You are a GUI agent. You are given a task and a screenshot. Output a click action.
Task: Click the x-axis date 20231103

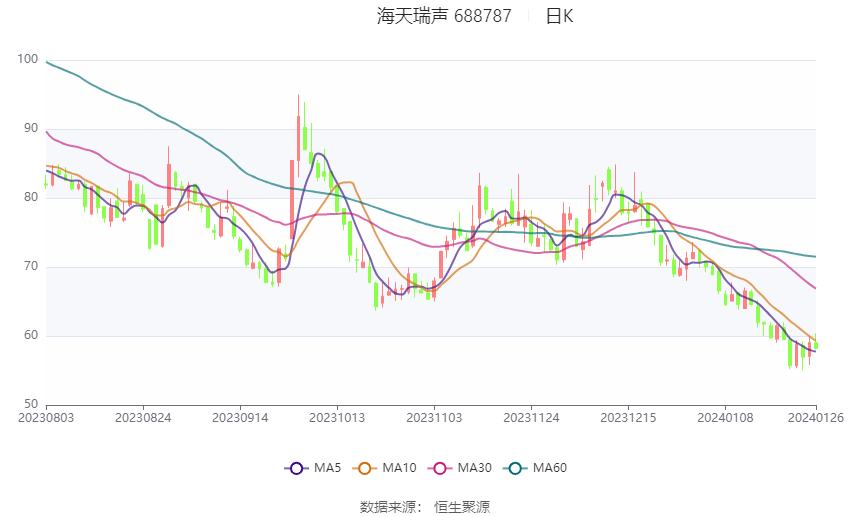coord(434,418)
